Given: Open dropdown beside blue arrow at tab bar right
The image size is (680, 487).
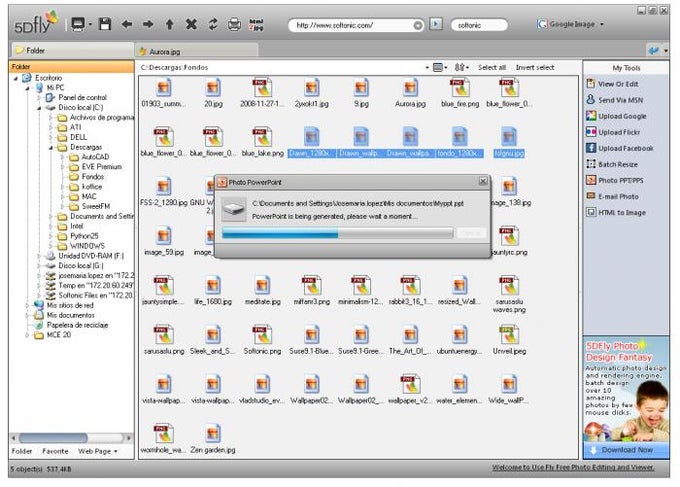Looking at the screenshot, I should 666,51.
